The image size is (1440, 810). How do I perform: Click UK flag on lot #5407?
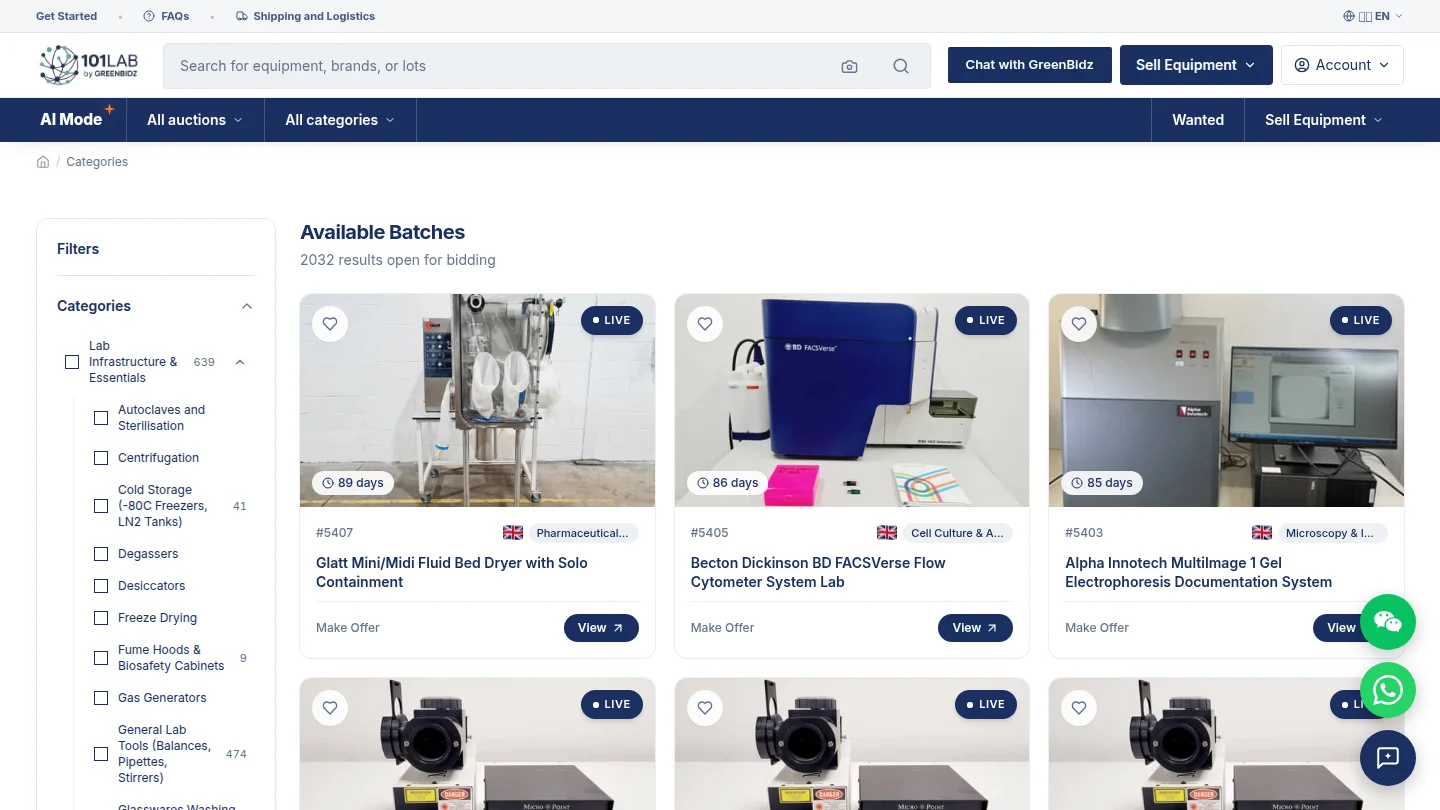pyautogui.click(x=513, y=533)
